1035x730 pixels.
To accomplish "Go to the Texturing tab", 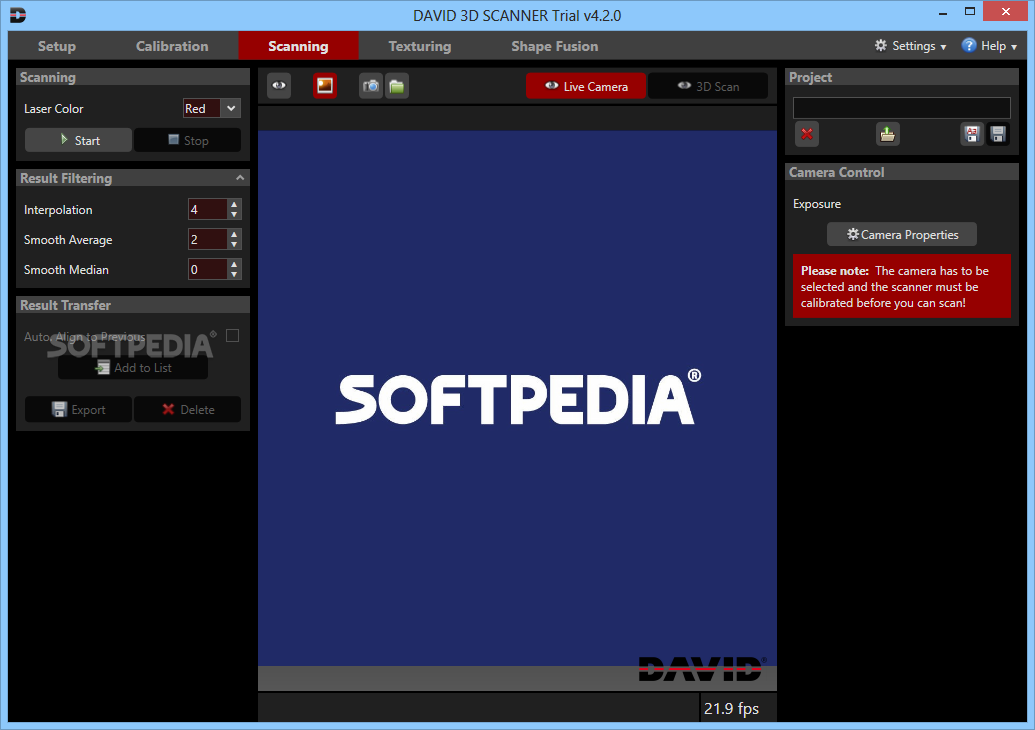I will (420, 46).
